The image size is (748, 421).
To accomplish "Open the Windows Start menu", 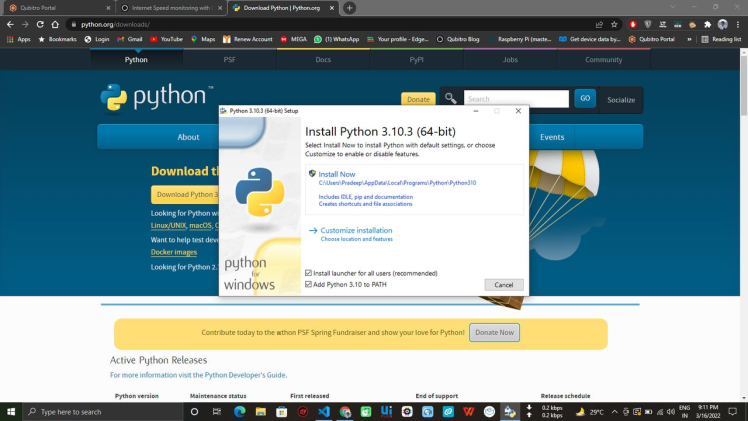I will click(x=11, y=411).
